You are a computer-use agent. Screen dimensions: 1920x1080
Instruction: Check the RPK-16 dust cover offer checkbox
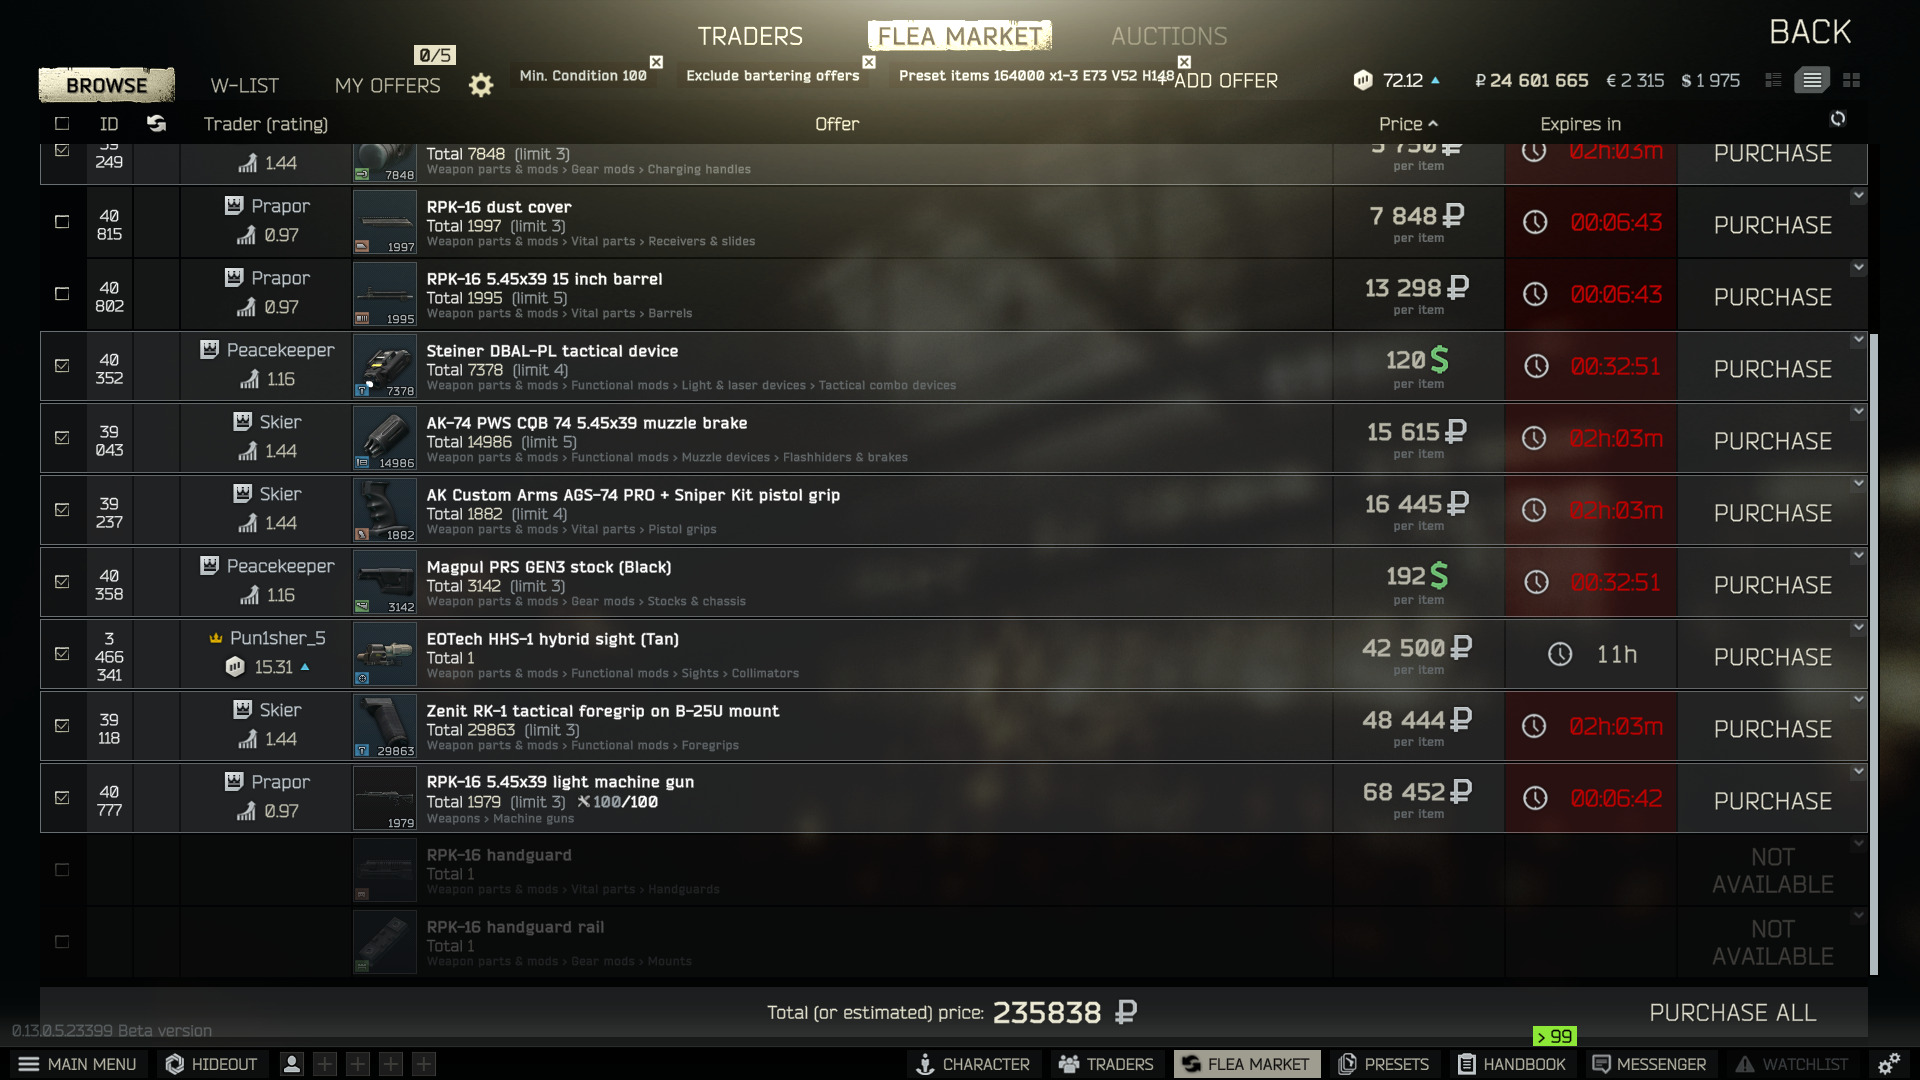click(62, 222)
